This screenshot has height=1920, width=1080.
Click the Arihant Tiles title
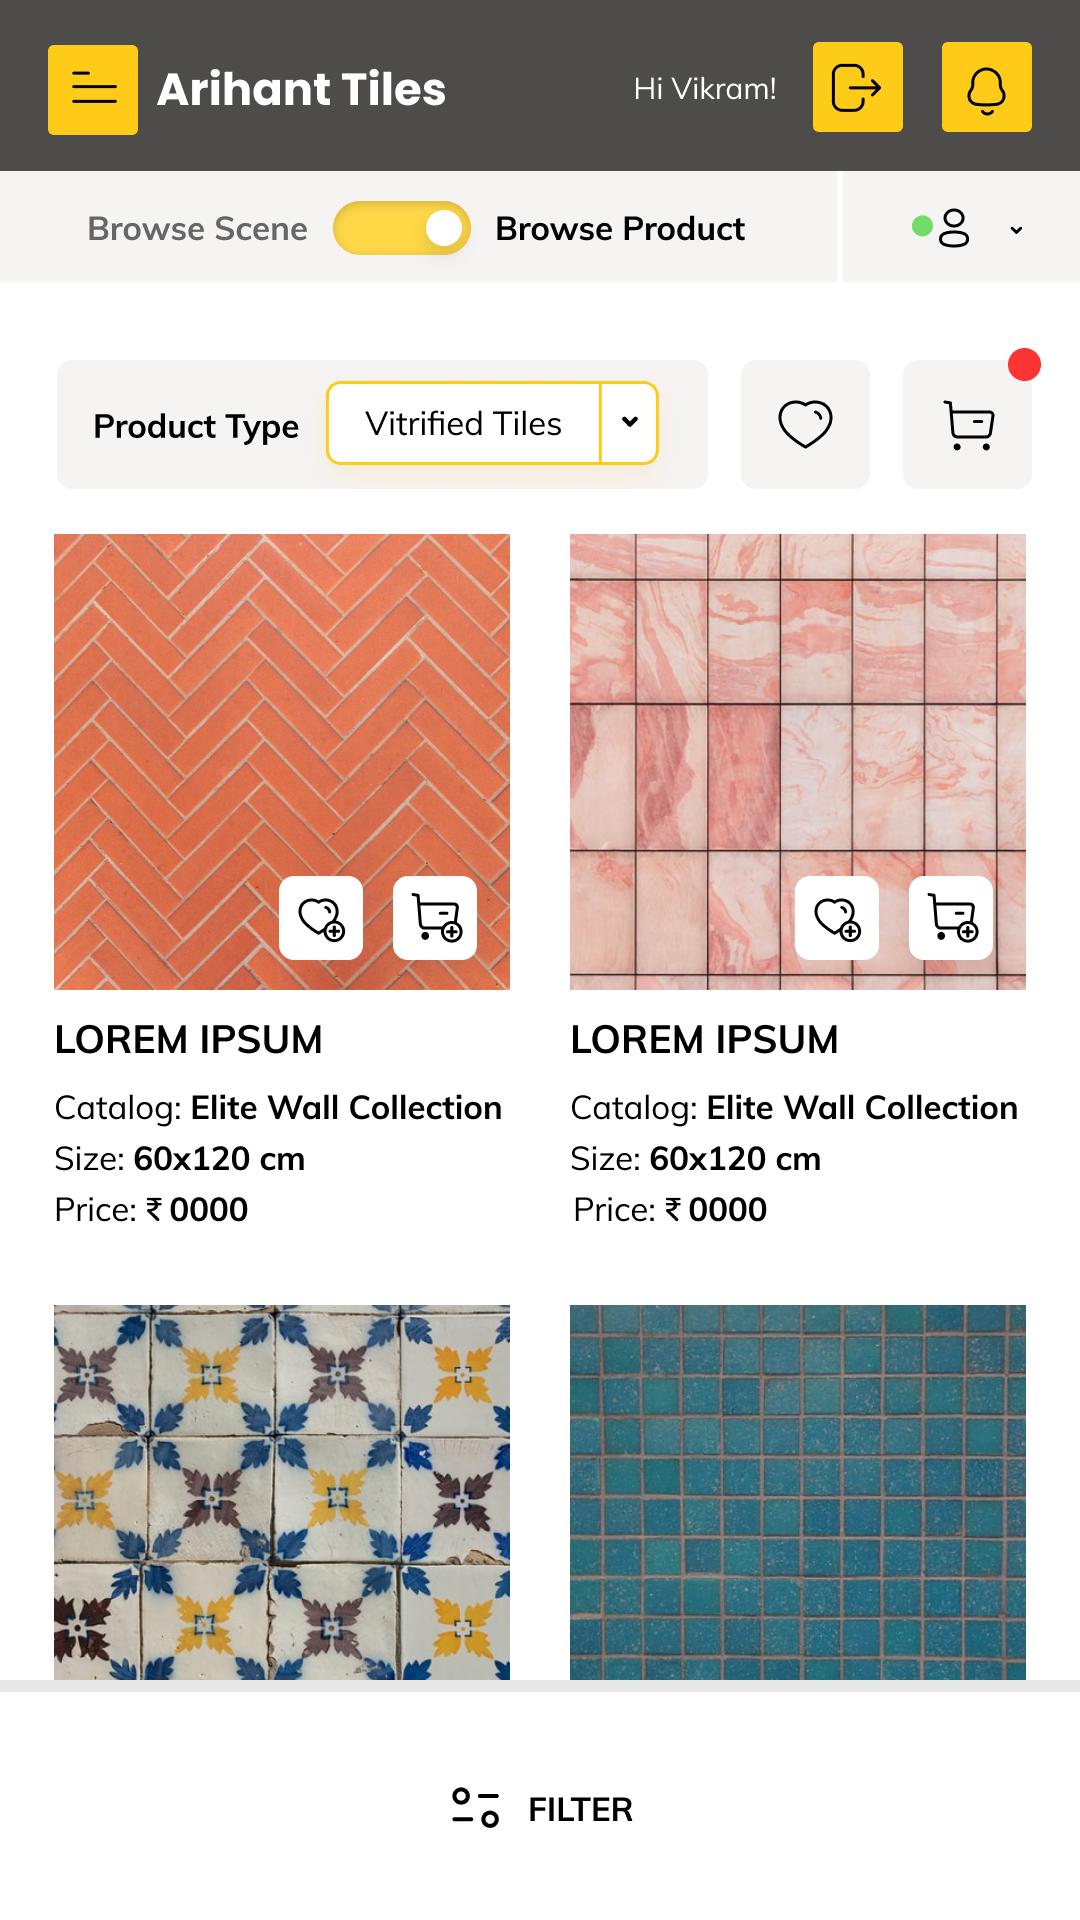point(301,89)
